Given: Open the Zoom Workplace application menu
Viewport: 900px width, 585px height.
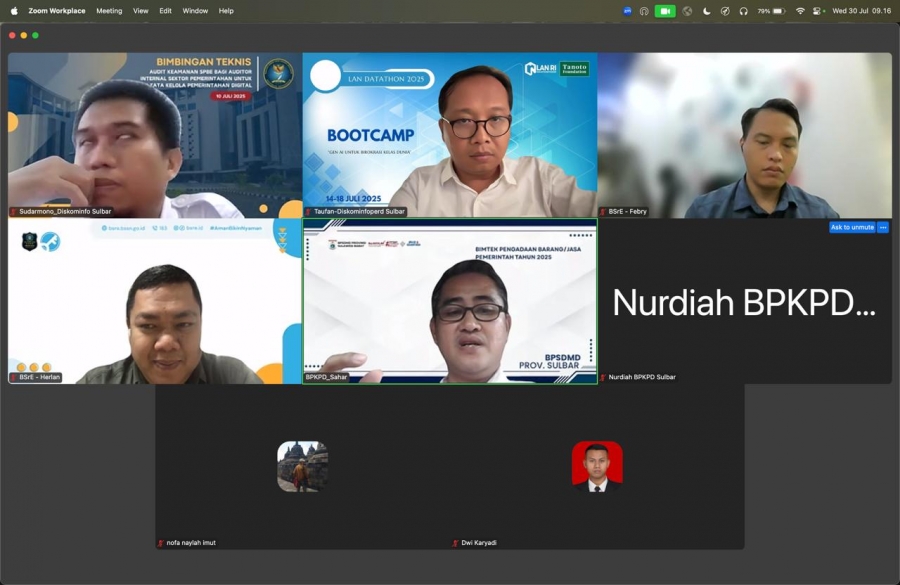Looking at the screenshot, I should click(x=57, y=11).
